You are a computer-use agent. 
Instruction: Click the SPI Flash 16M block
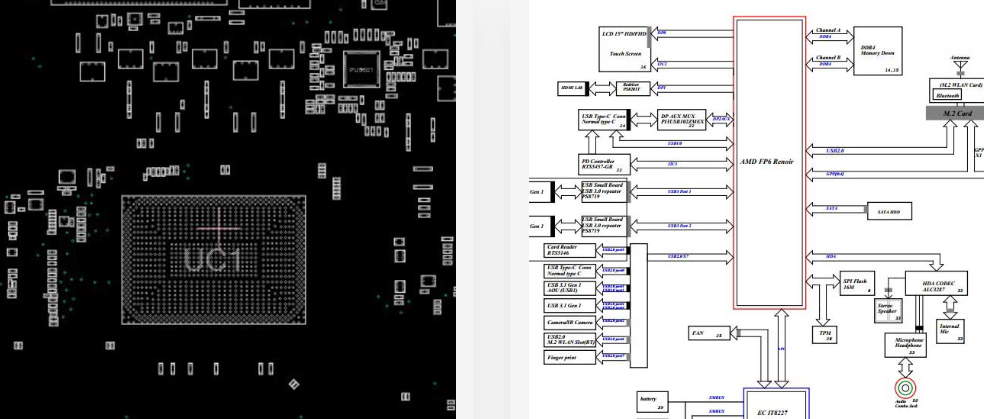pos(857,284)
